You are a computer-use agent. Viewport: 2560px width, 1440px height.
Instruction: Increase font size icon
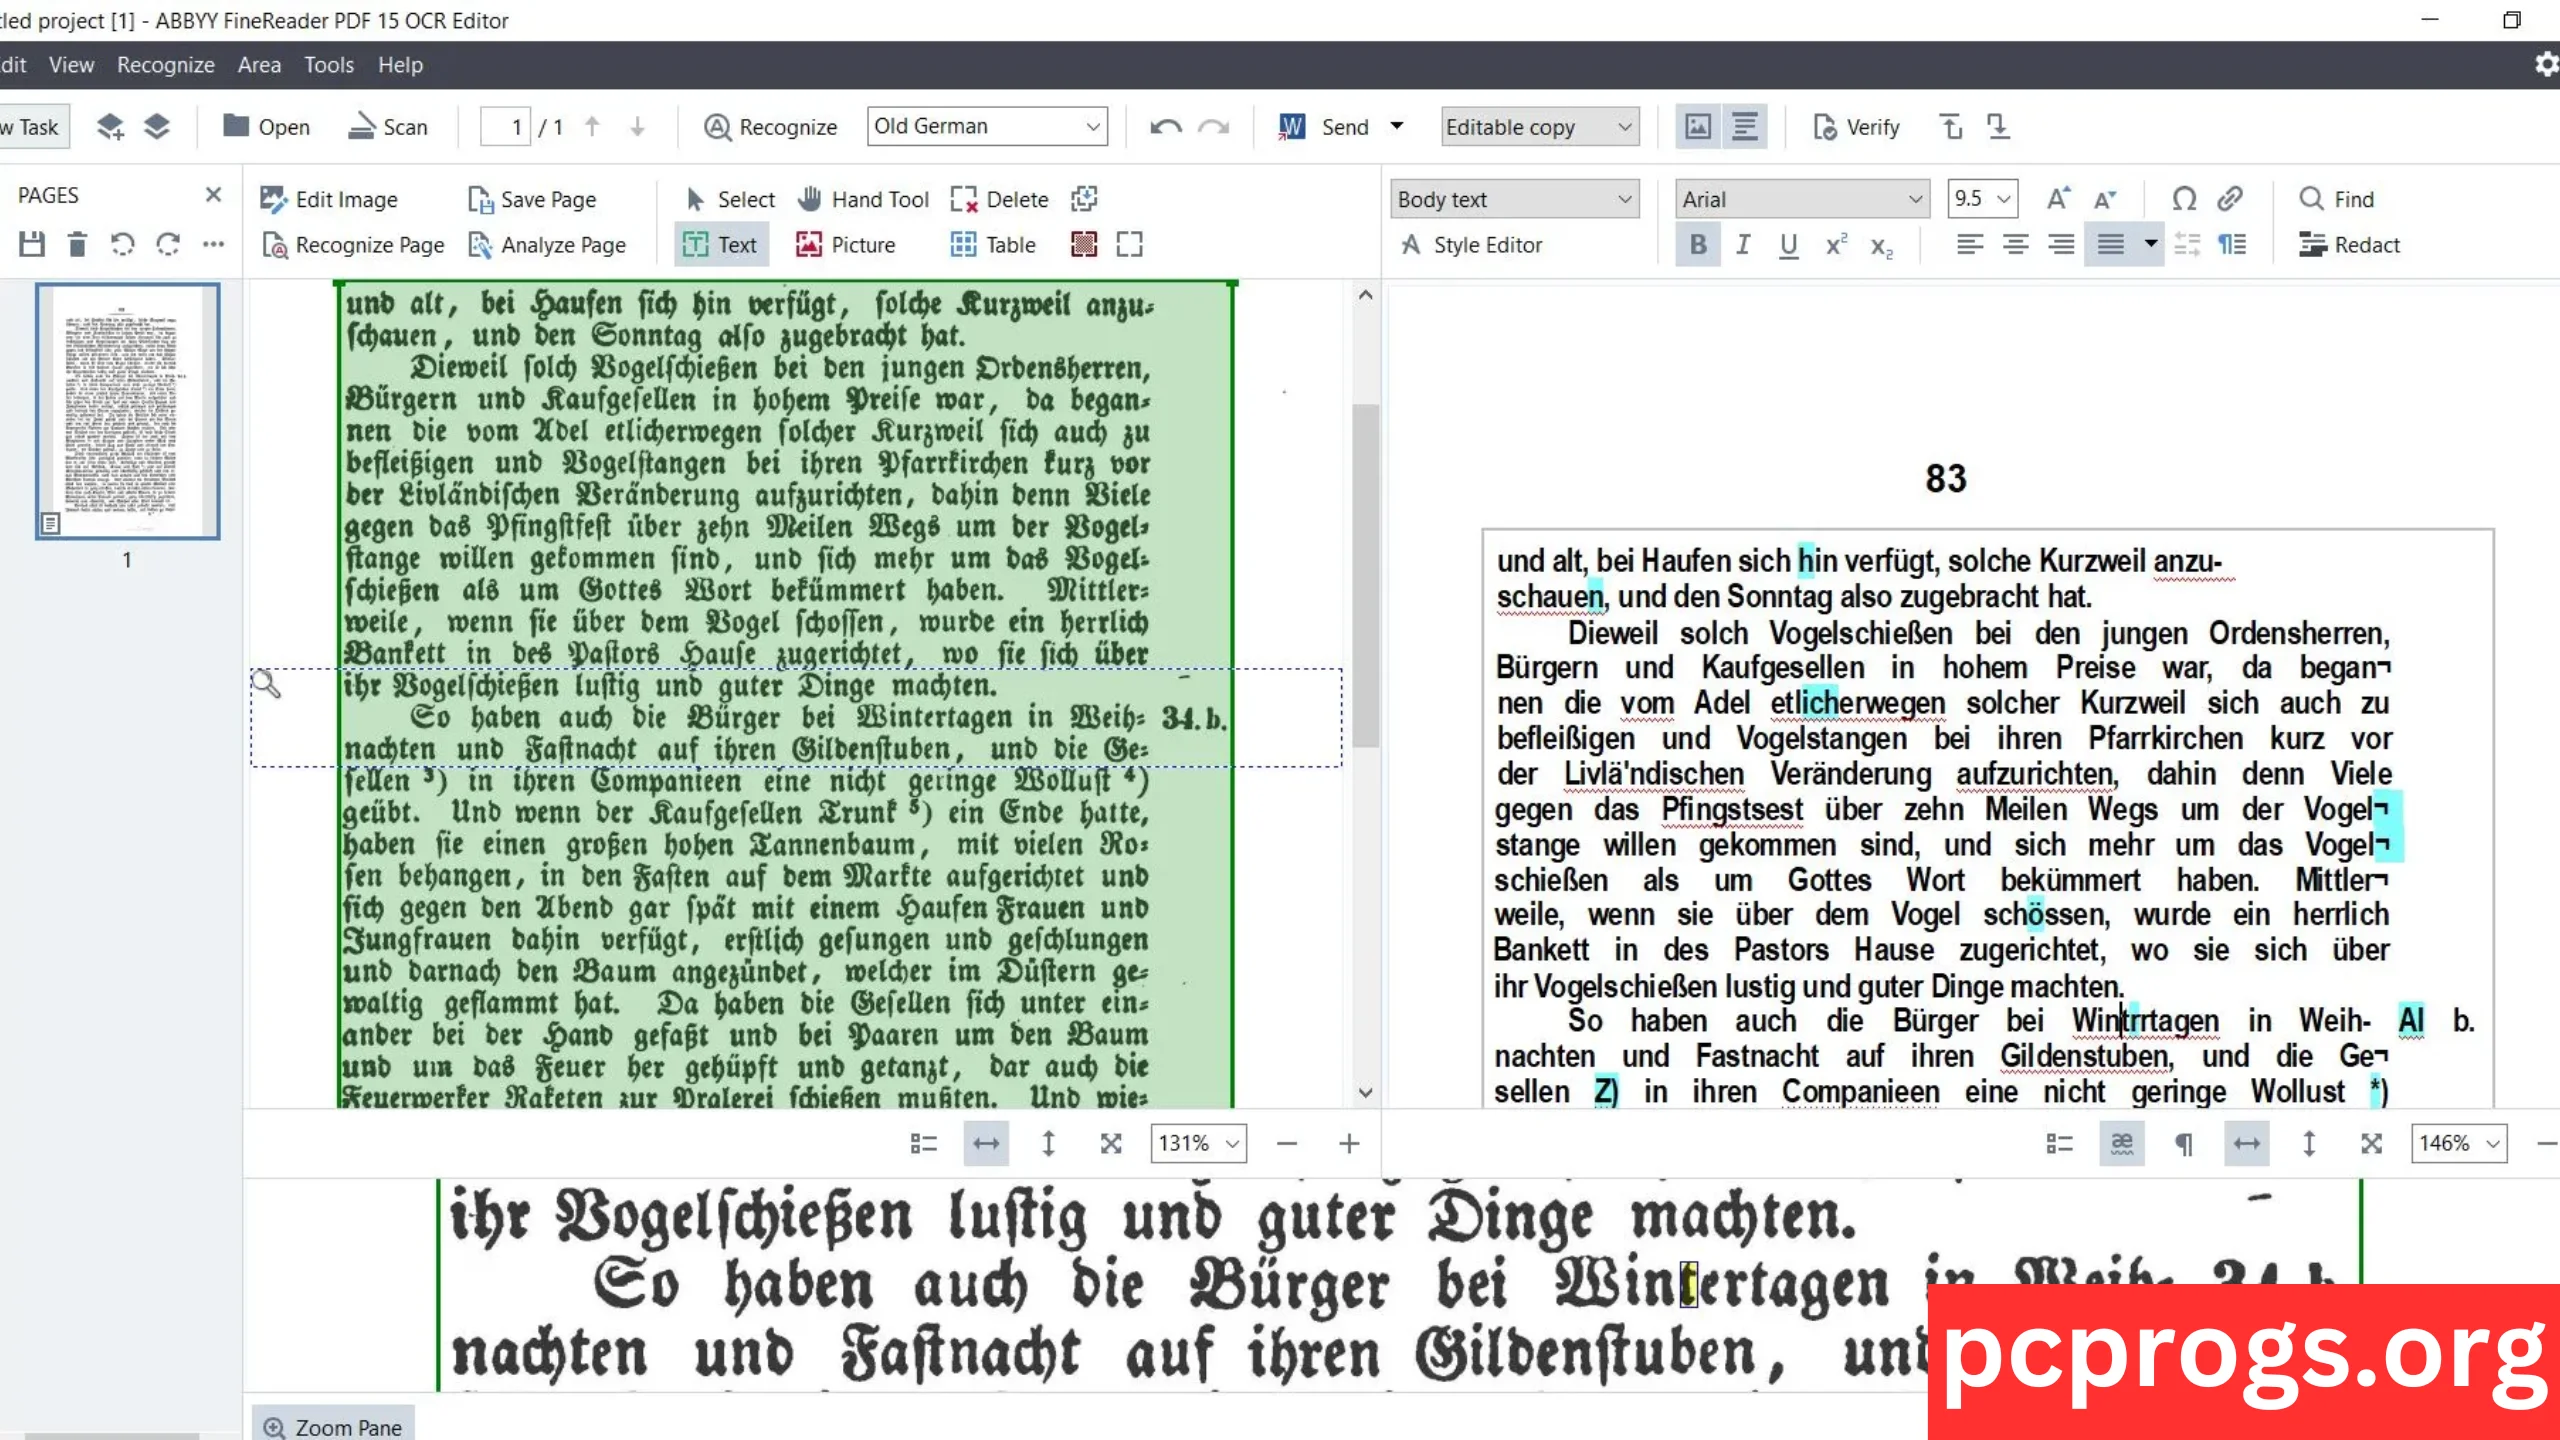[2058, 199]
